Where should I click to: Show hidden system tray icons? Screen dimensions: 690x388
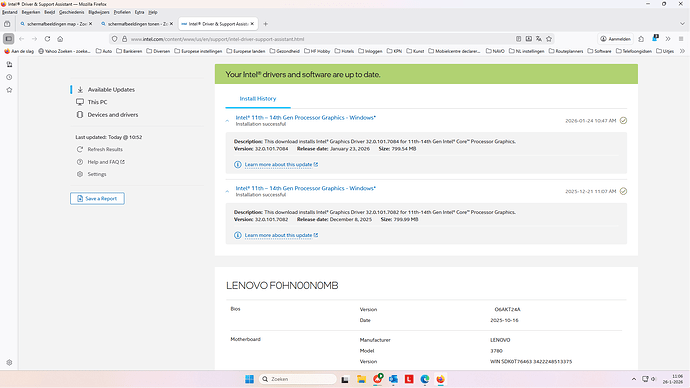tap(634, 379)
